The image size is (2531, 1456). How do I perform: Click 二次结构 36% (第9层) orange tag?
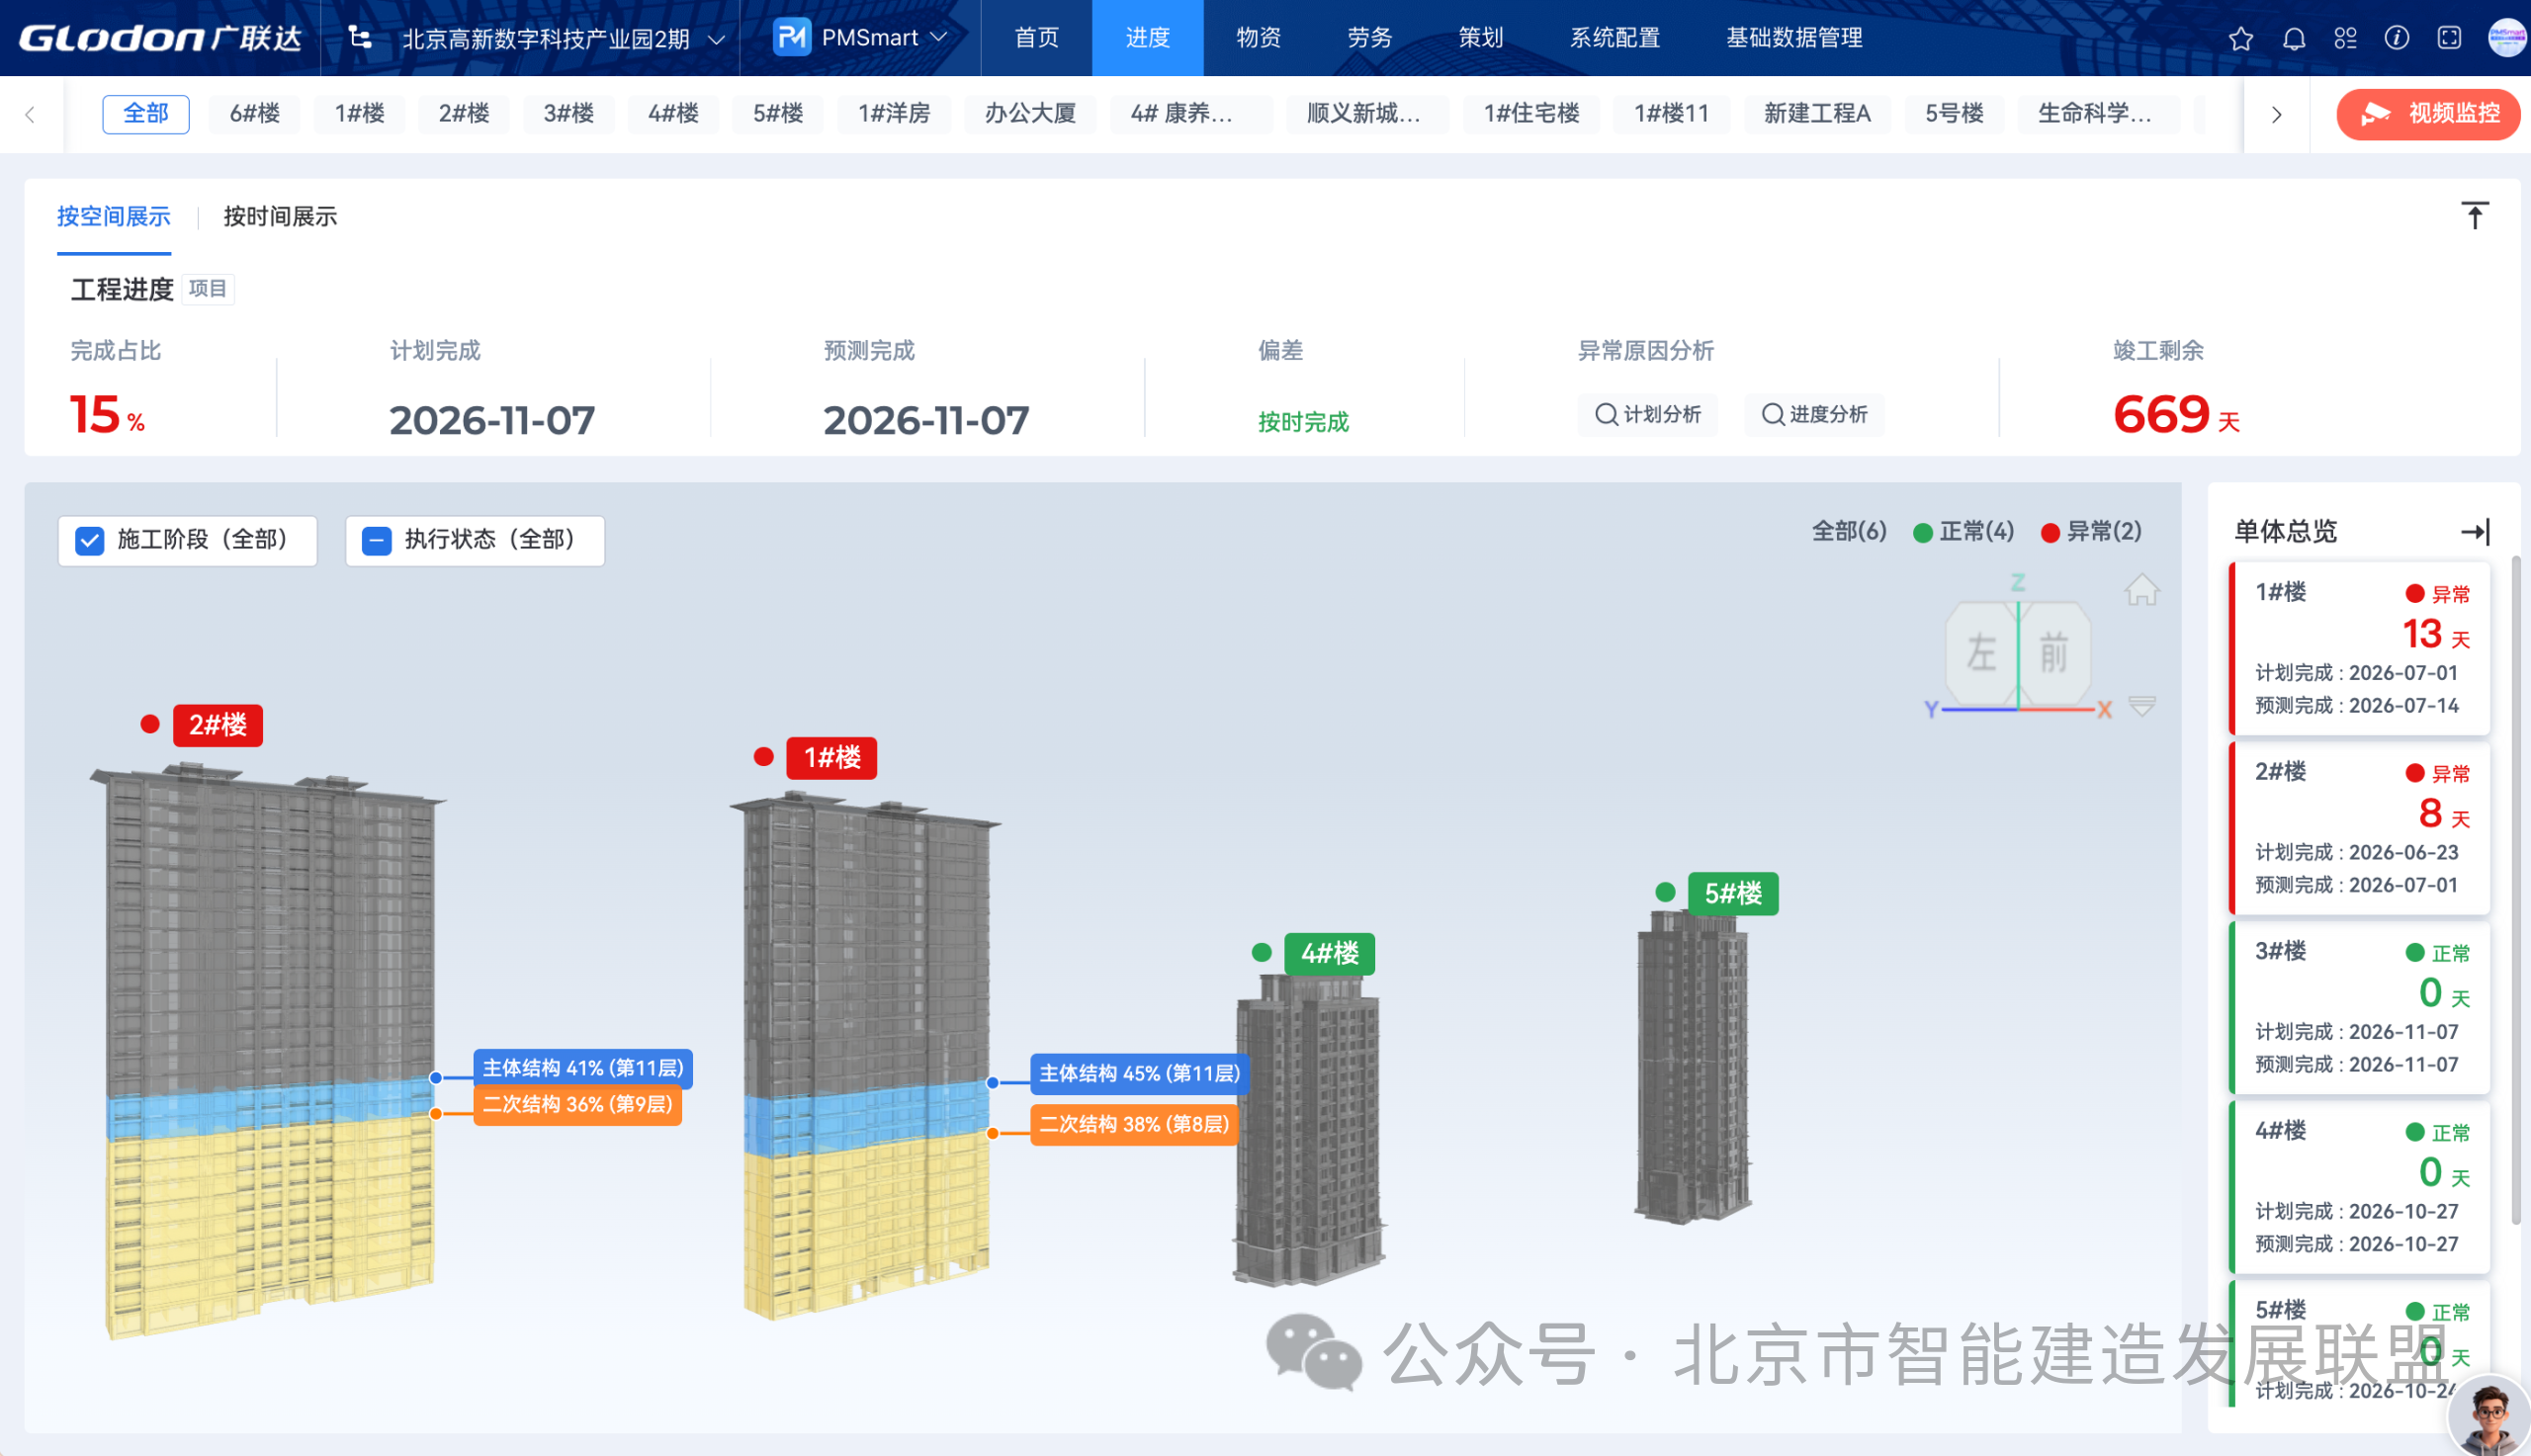coord(578,1105)
